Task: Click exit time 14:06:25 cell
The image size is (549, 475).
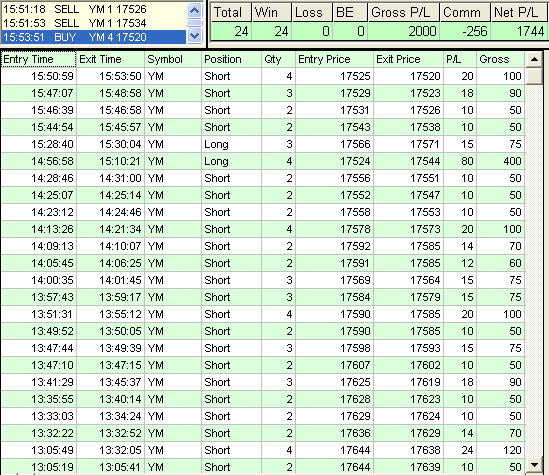Action: click(110, 263)
